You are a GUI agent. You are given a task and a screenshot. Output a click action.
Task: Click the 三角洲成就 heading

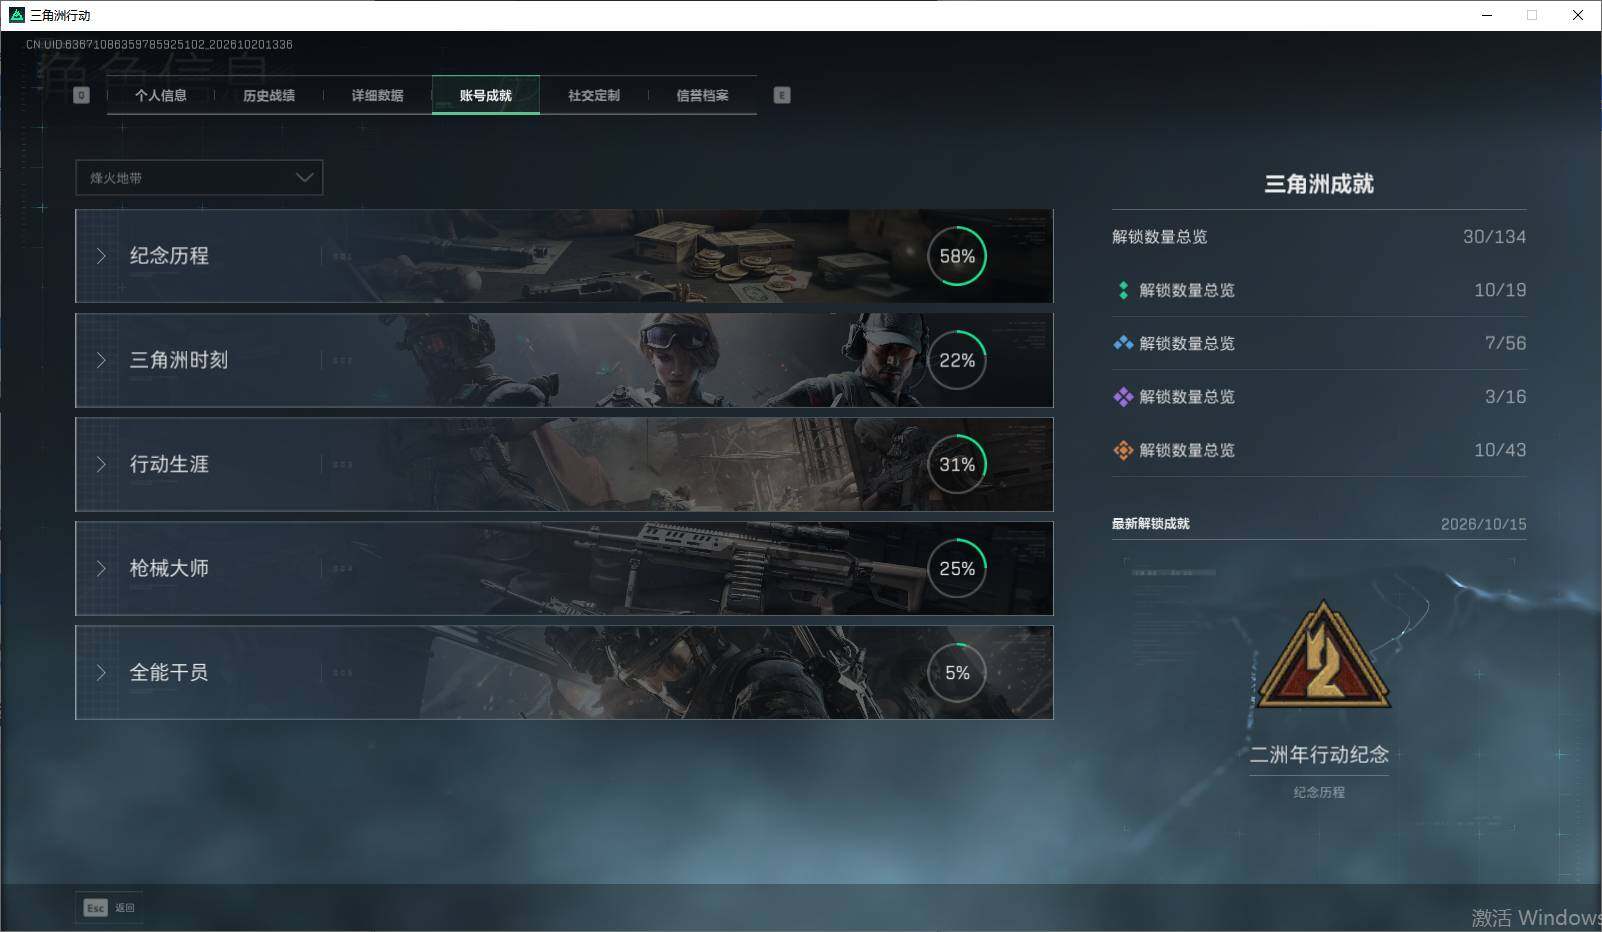1319,184
